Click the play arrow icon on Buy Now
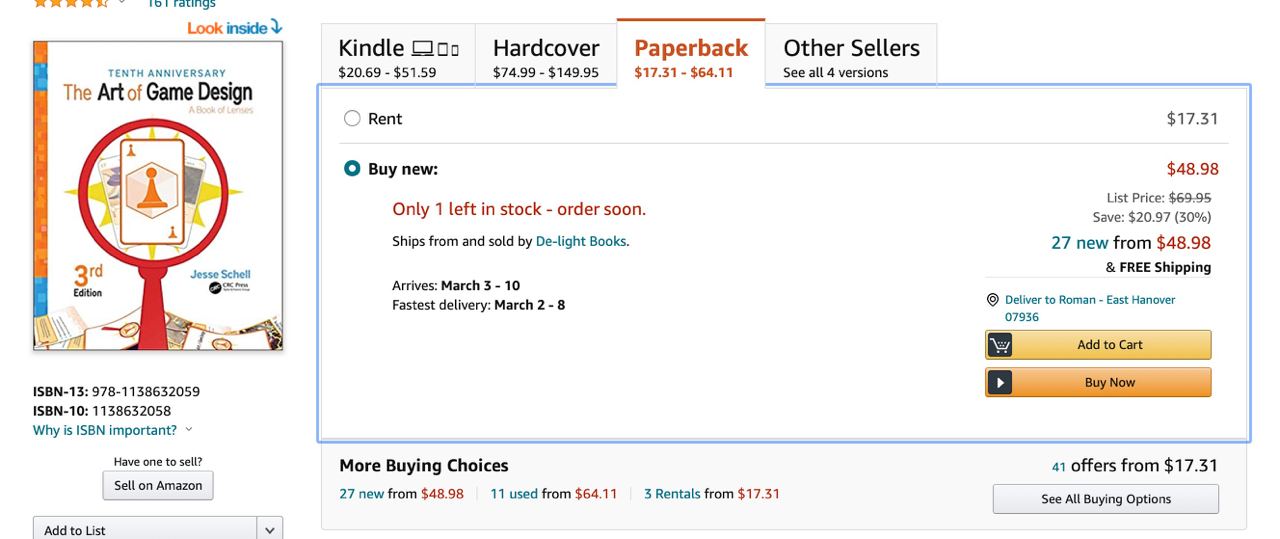The height and width of the screenshot is (539, 1280). 1000,383
